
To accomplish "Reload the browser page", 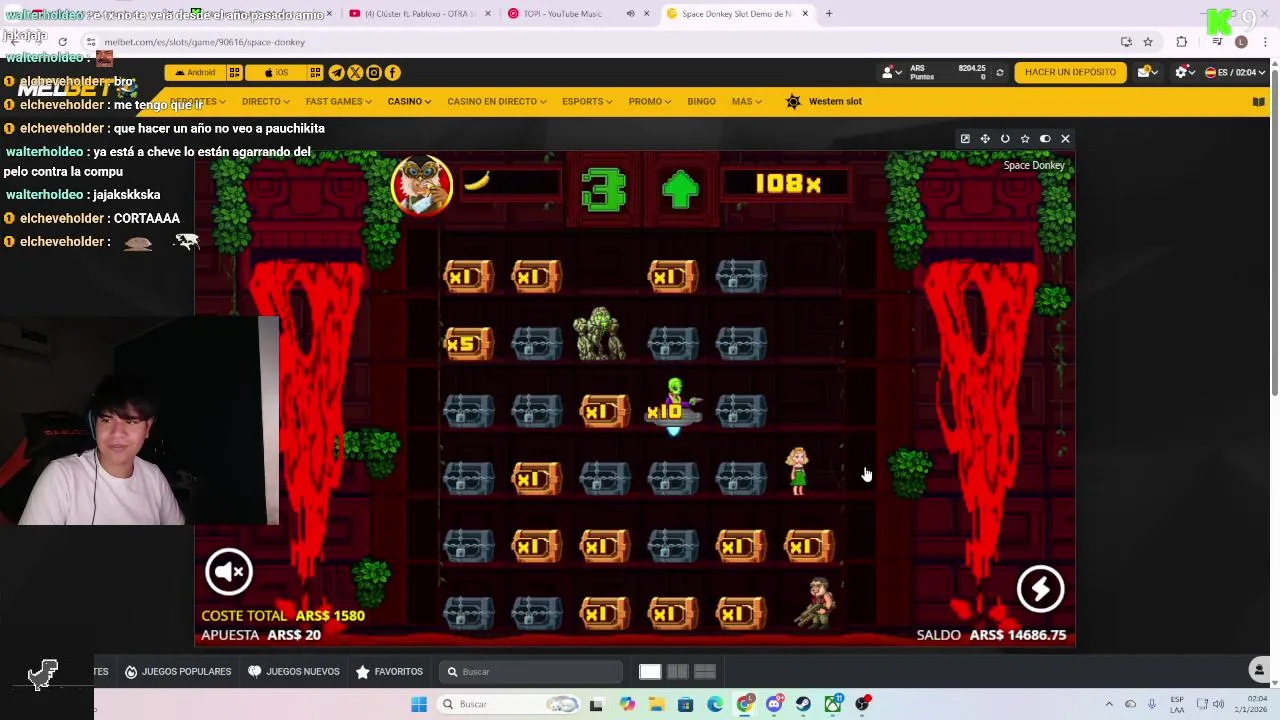I will pos(62,42).
